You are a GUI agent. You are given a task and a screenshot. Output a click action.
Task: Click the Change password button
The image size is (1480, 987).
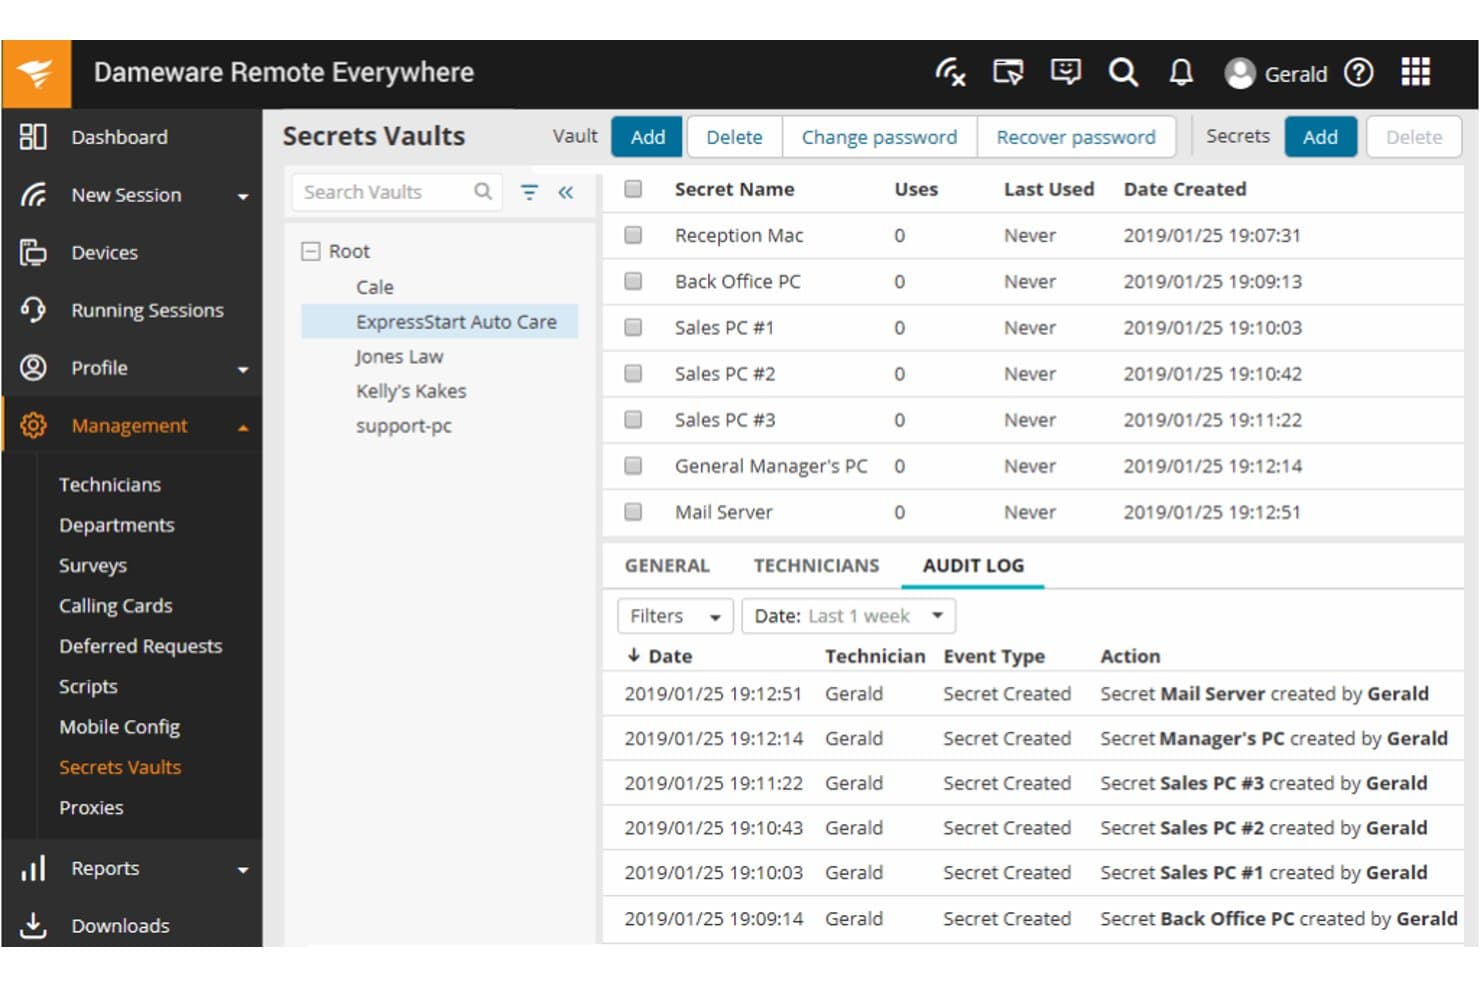(879, 137)
